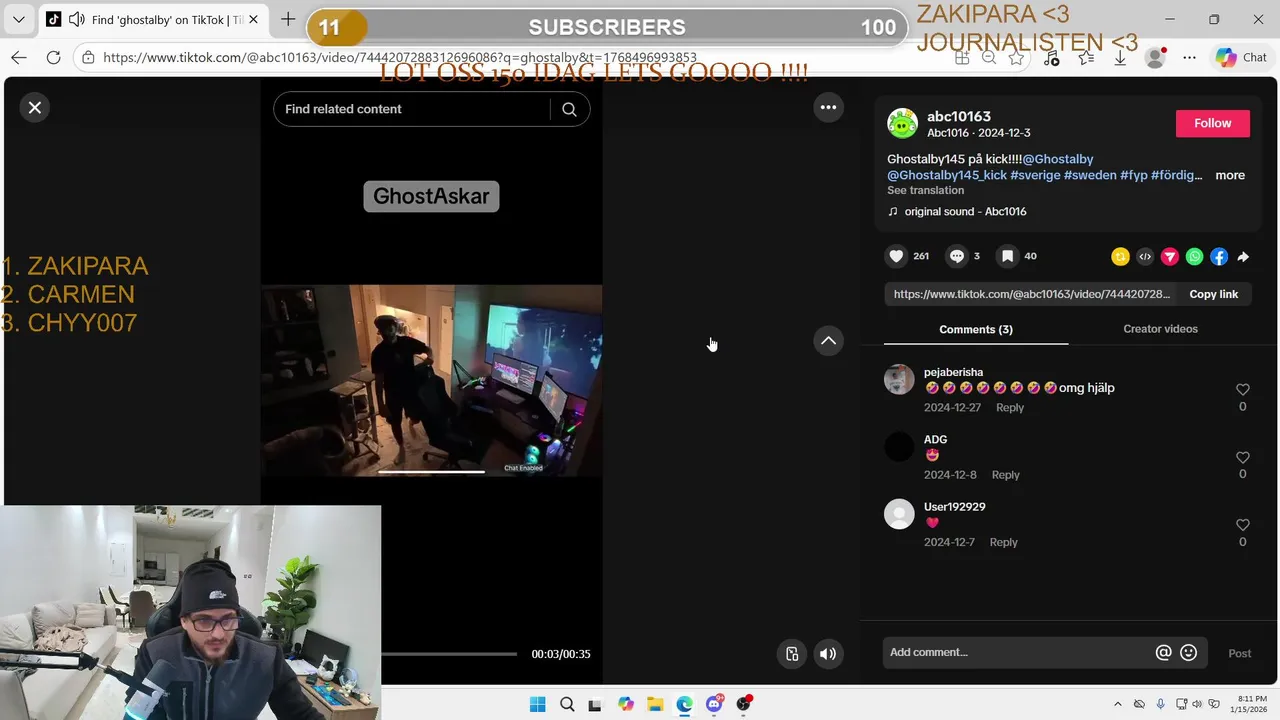Share video to Facebook
This screenshot has height=720, width=1280.
tap(1219, 257)
